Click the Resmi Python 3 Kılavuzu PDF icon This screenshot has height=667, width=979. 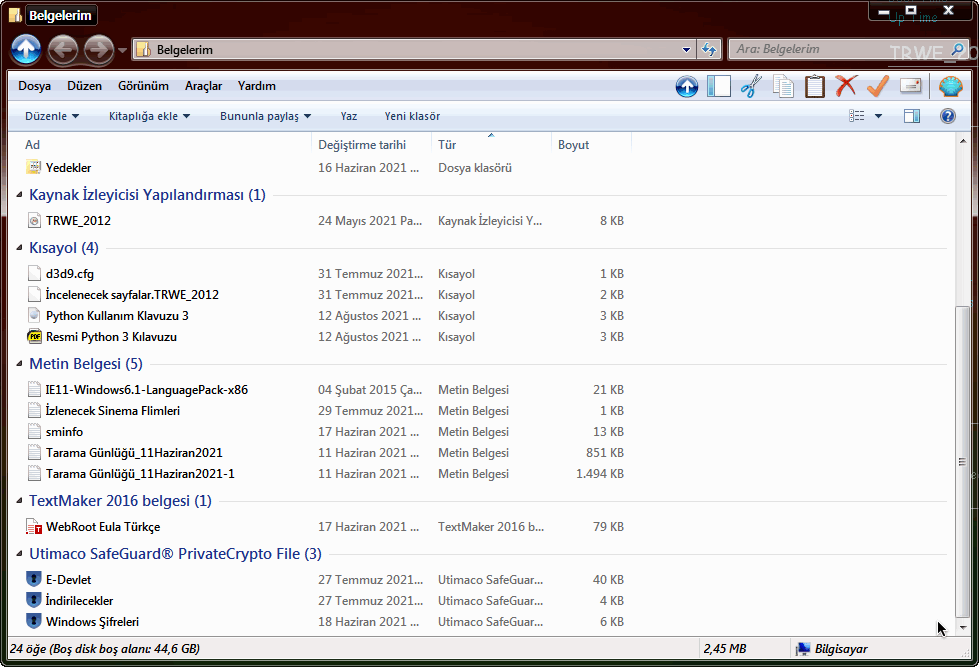[34, 337]
